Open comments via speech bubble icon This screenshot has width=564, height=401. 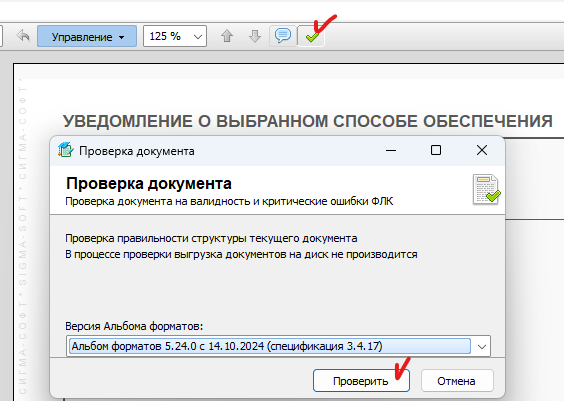[x=283, y=36]
